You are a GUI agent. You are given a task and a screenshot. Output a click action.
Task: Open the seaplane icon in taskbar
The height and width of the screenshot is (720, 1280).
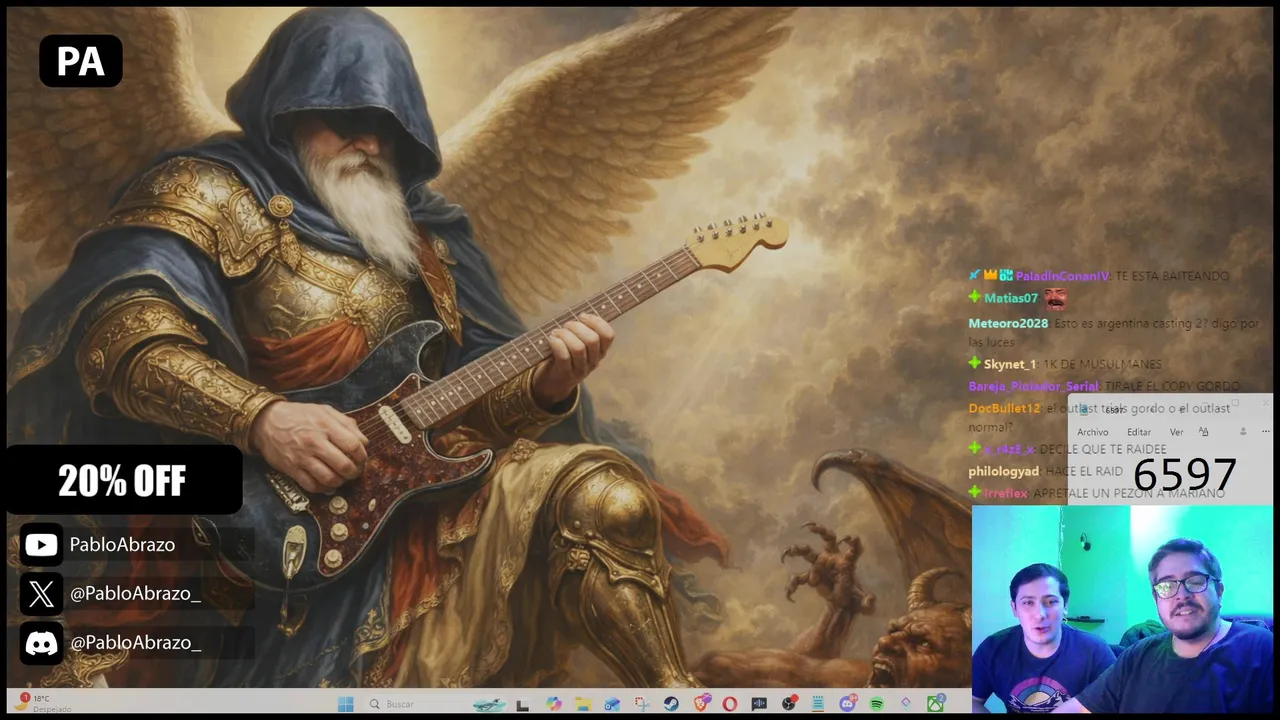[x=489, y=704]
